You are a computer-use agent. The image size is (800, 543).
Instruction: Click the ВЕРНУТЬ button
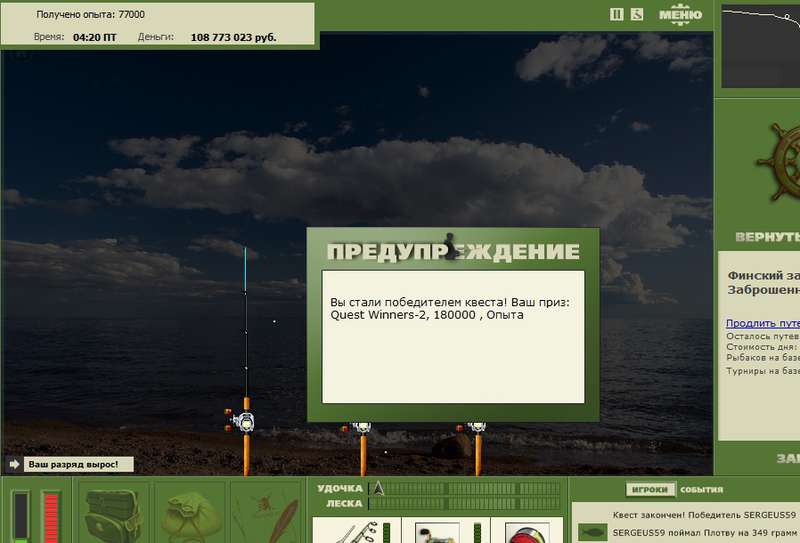pos(767,237)
